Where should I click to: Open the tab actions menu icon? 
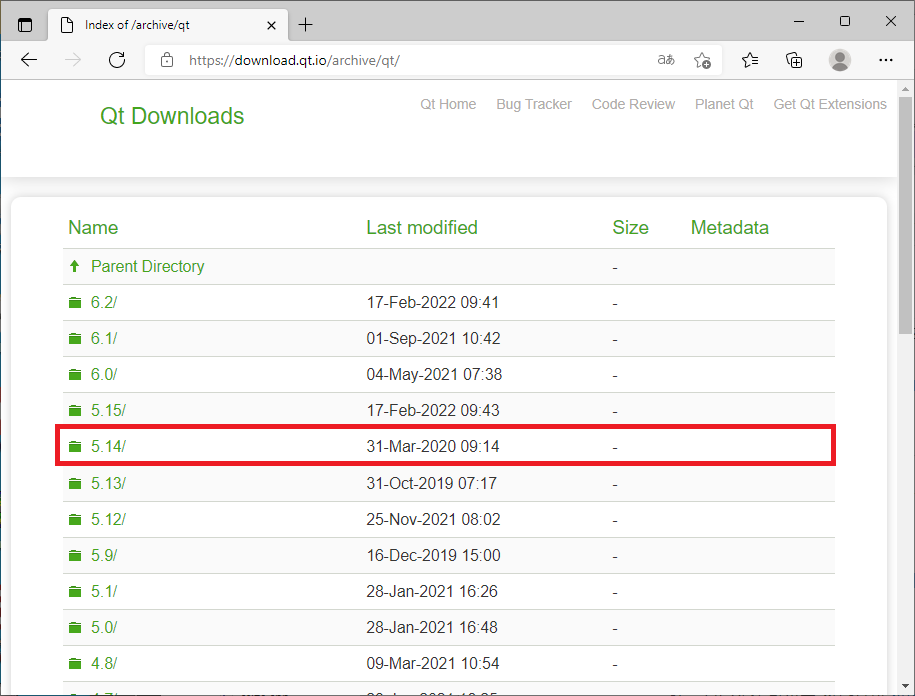point(25,25)
